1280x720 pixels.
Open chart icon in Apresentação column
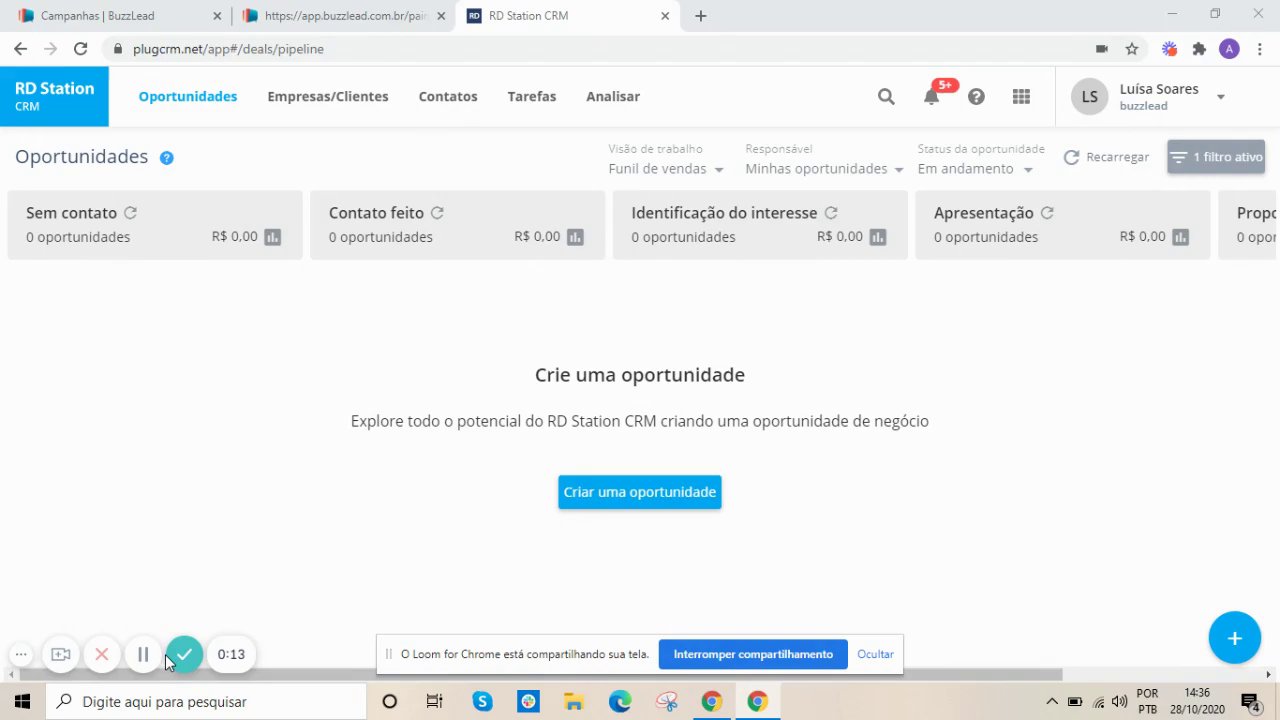1181,237
